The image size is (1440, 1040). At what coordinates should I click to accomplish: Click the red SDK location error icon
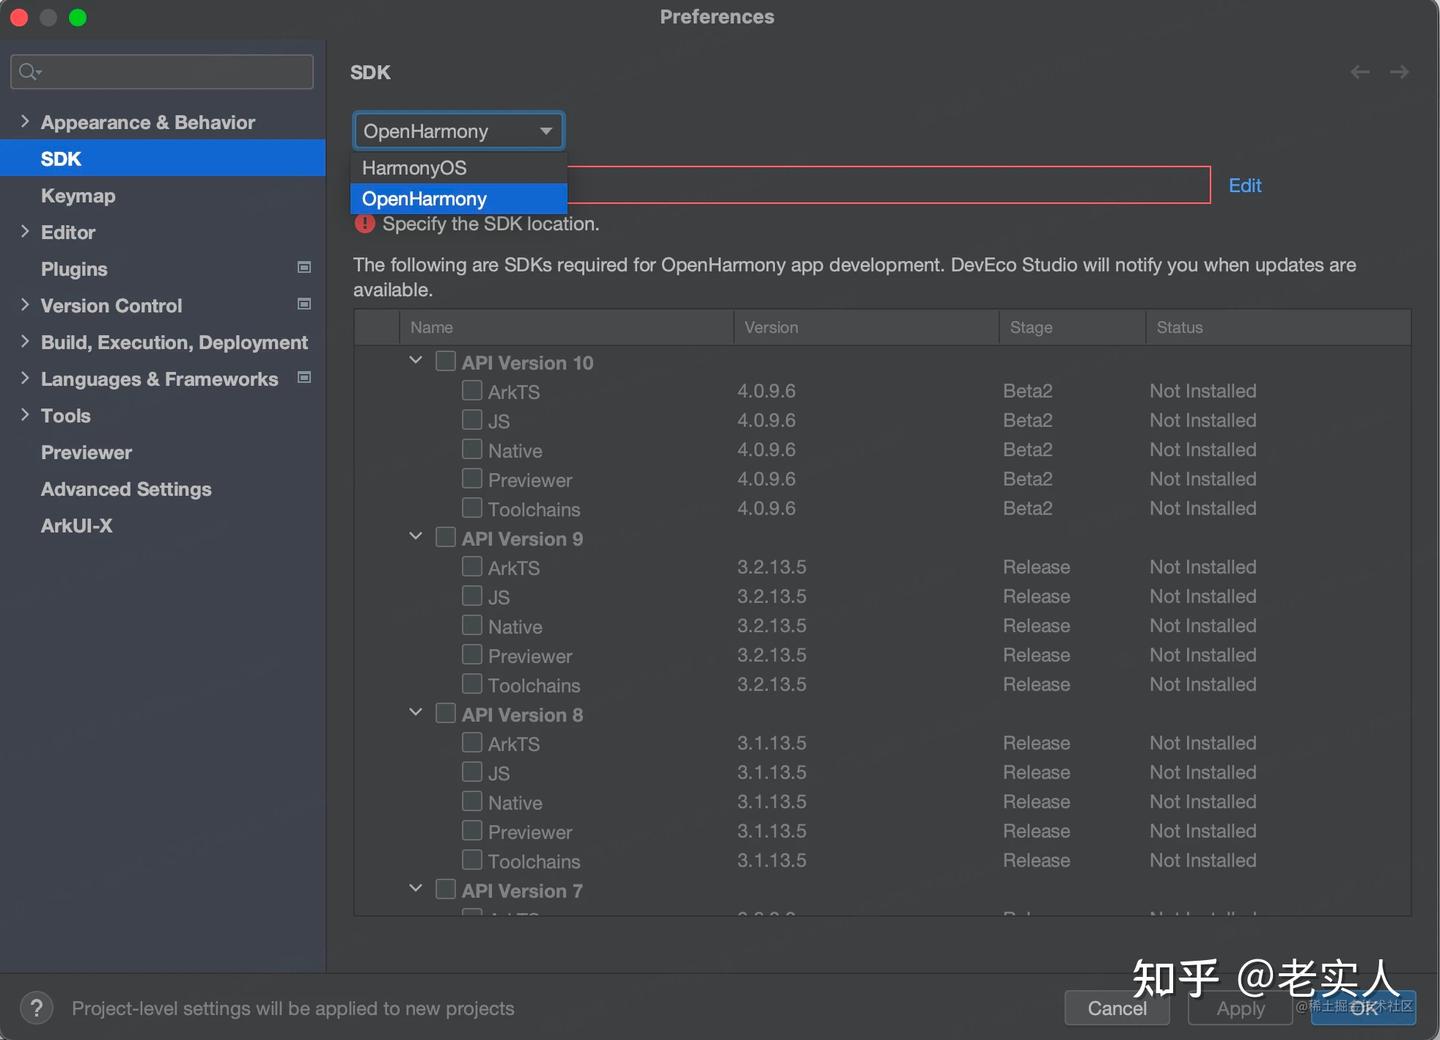(x=365, y=224)
